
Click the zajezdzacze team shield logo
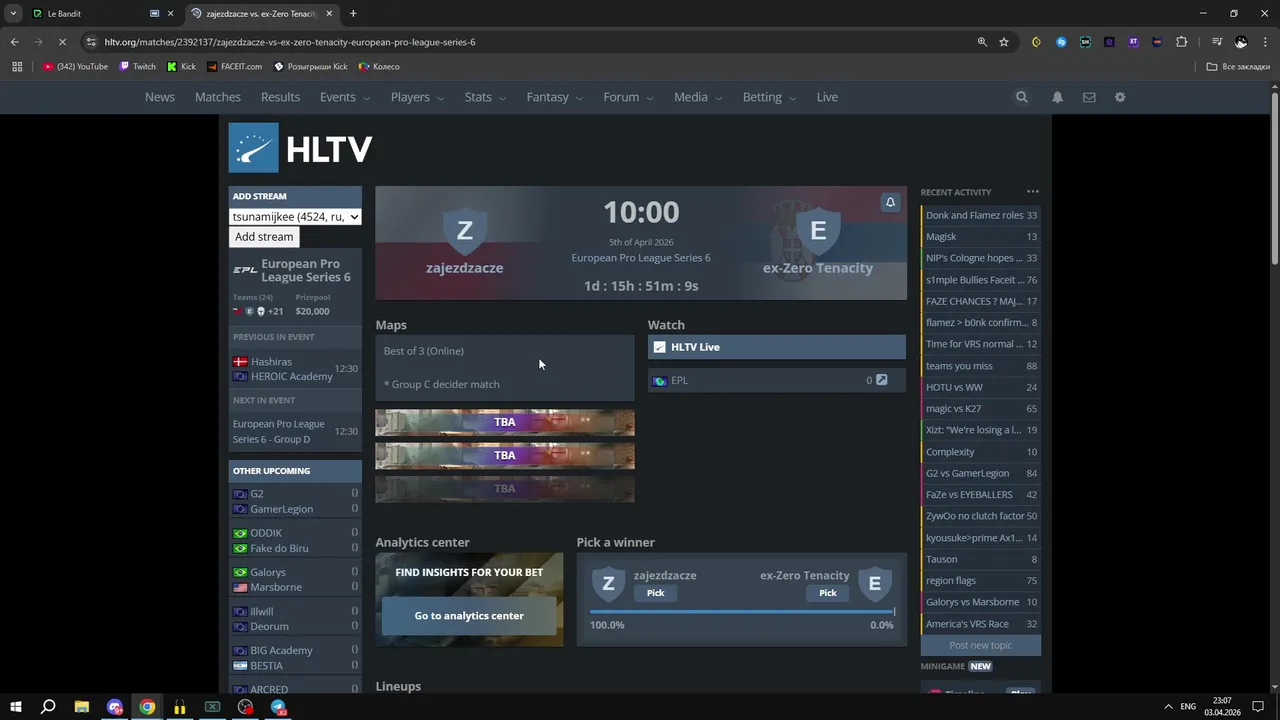pos(465,230)
